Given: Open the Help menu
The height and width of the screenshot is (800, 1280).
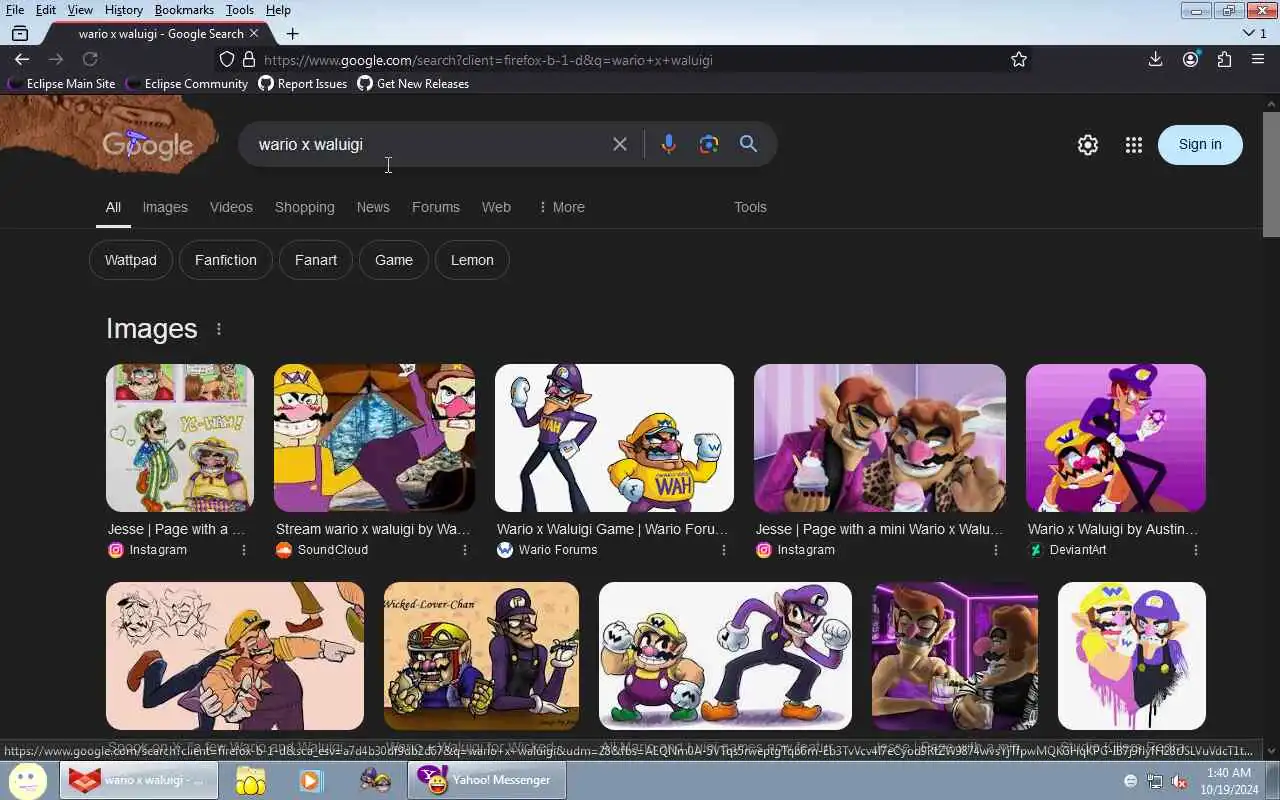Looking at the screenshot, I should pyautogui.click(x=278, y=10).
